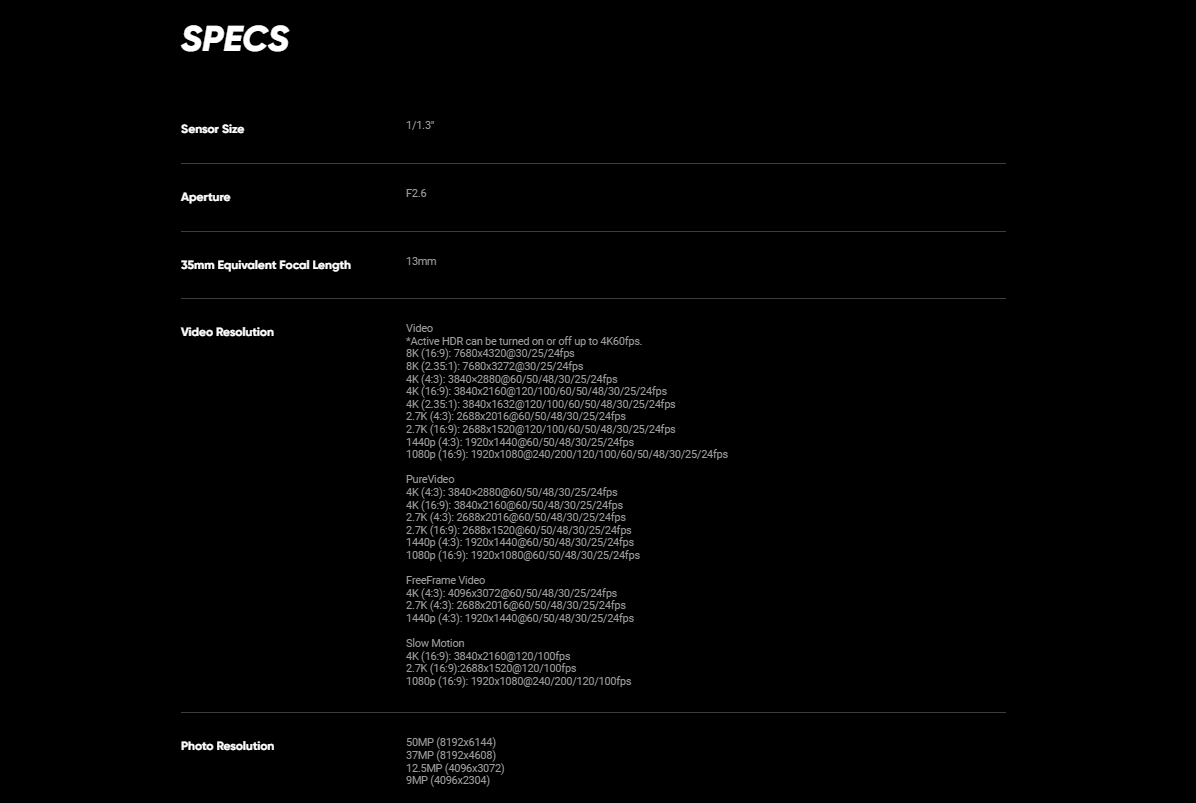Click the 1/1.3" sensor size value
This screenshot has height=803, width=1196.
(x=420, y=125)
